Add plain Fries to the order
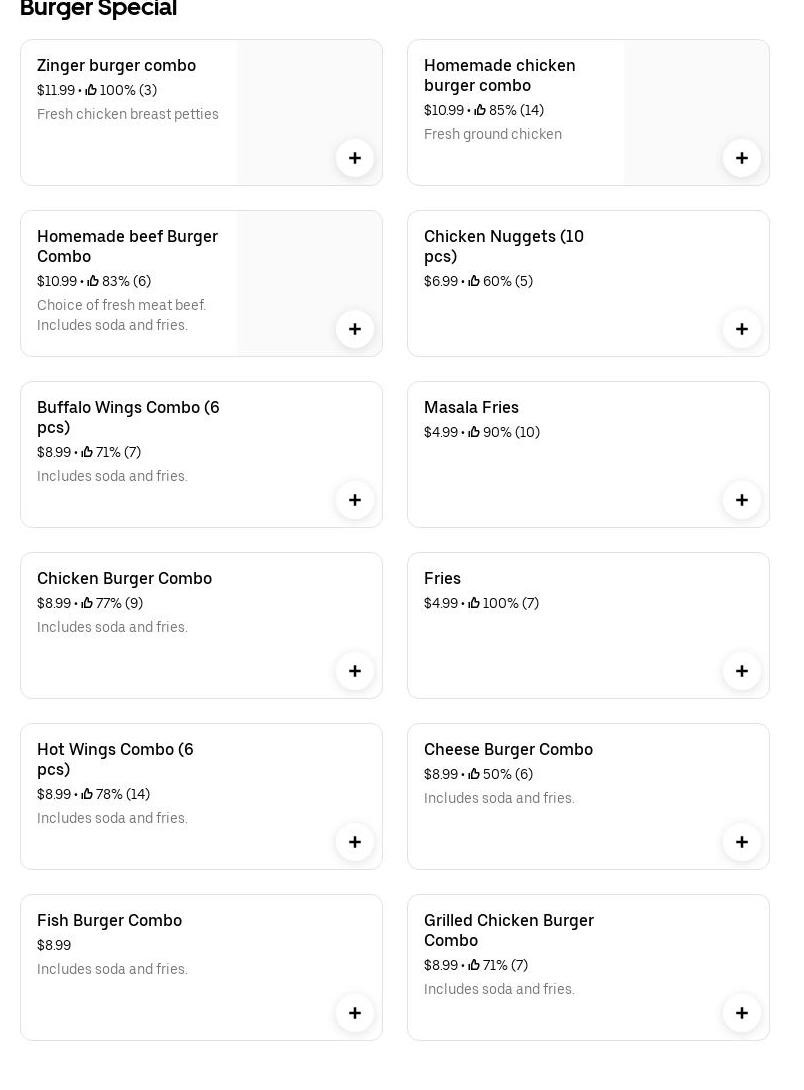The height and width of the screenshot is (1090, 804). [742, 671]
